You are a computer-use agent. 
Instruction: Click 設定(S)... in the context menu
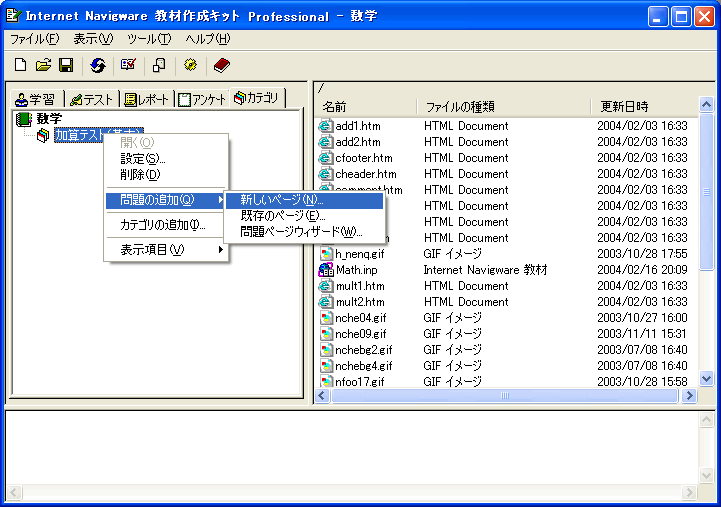tap(143, 159)
